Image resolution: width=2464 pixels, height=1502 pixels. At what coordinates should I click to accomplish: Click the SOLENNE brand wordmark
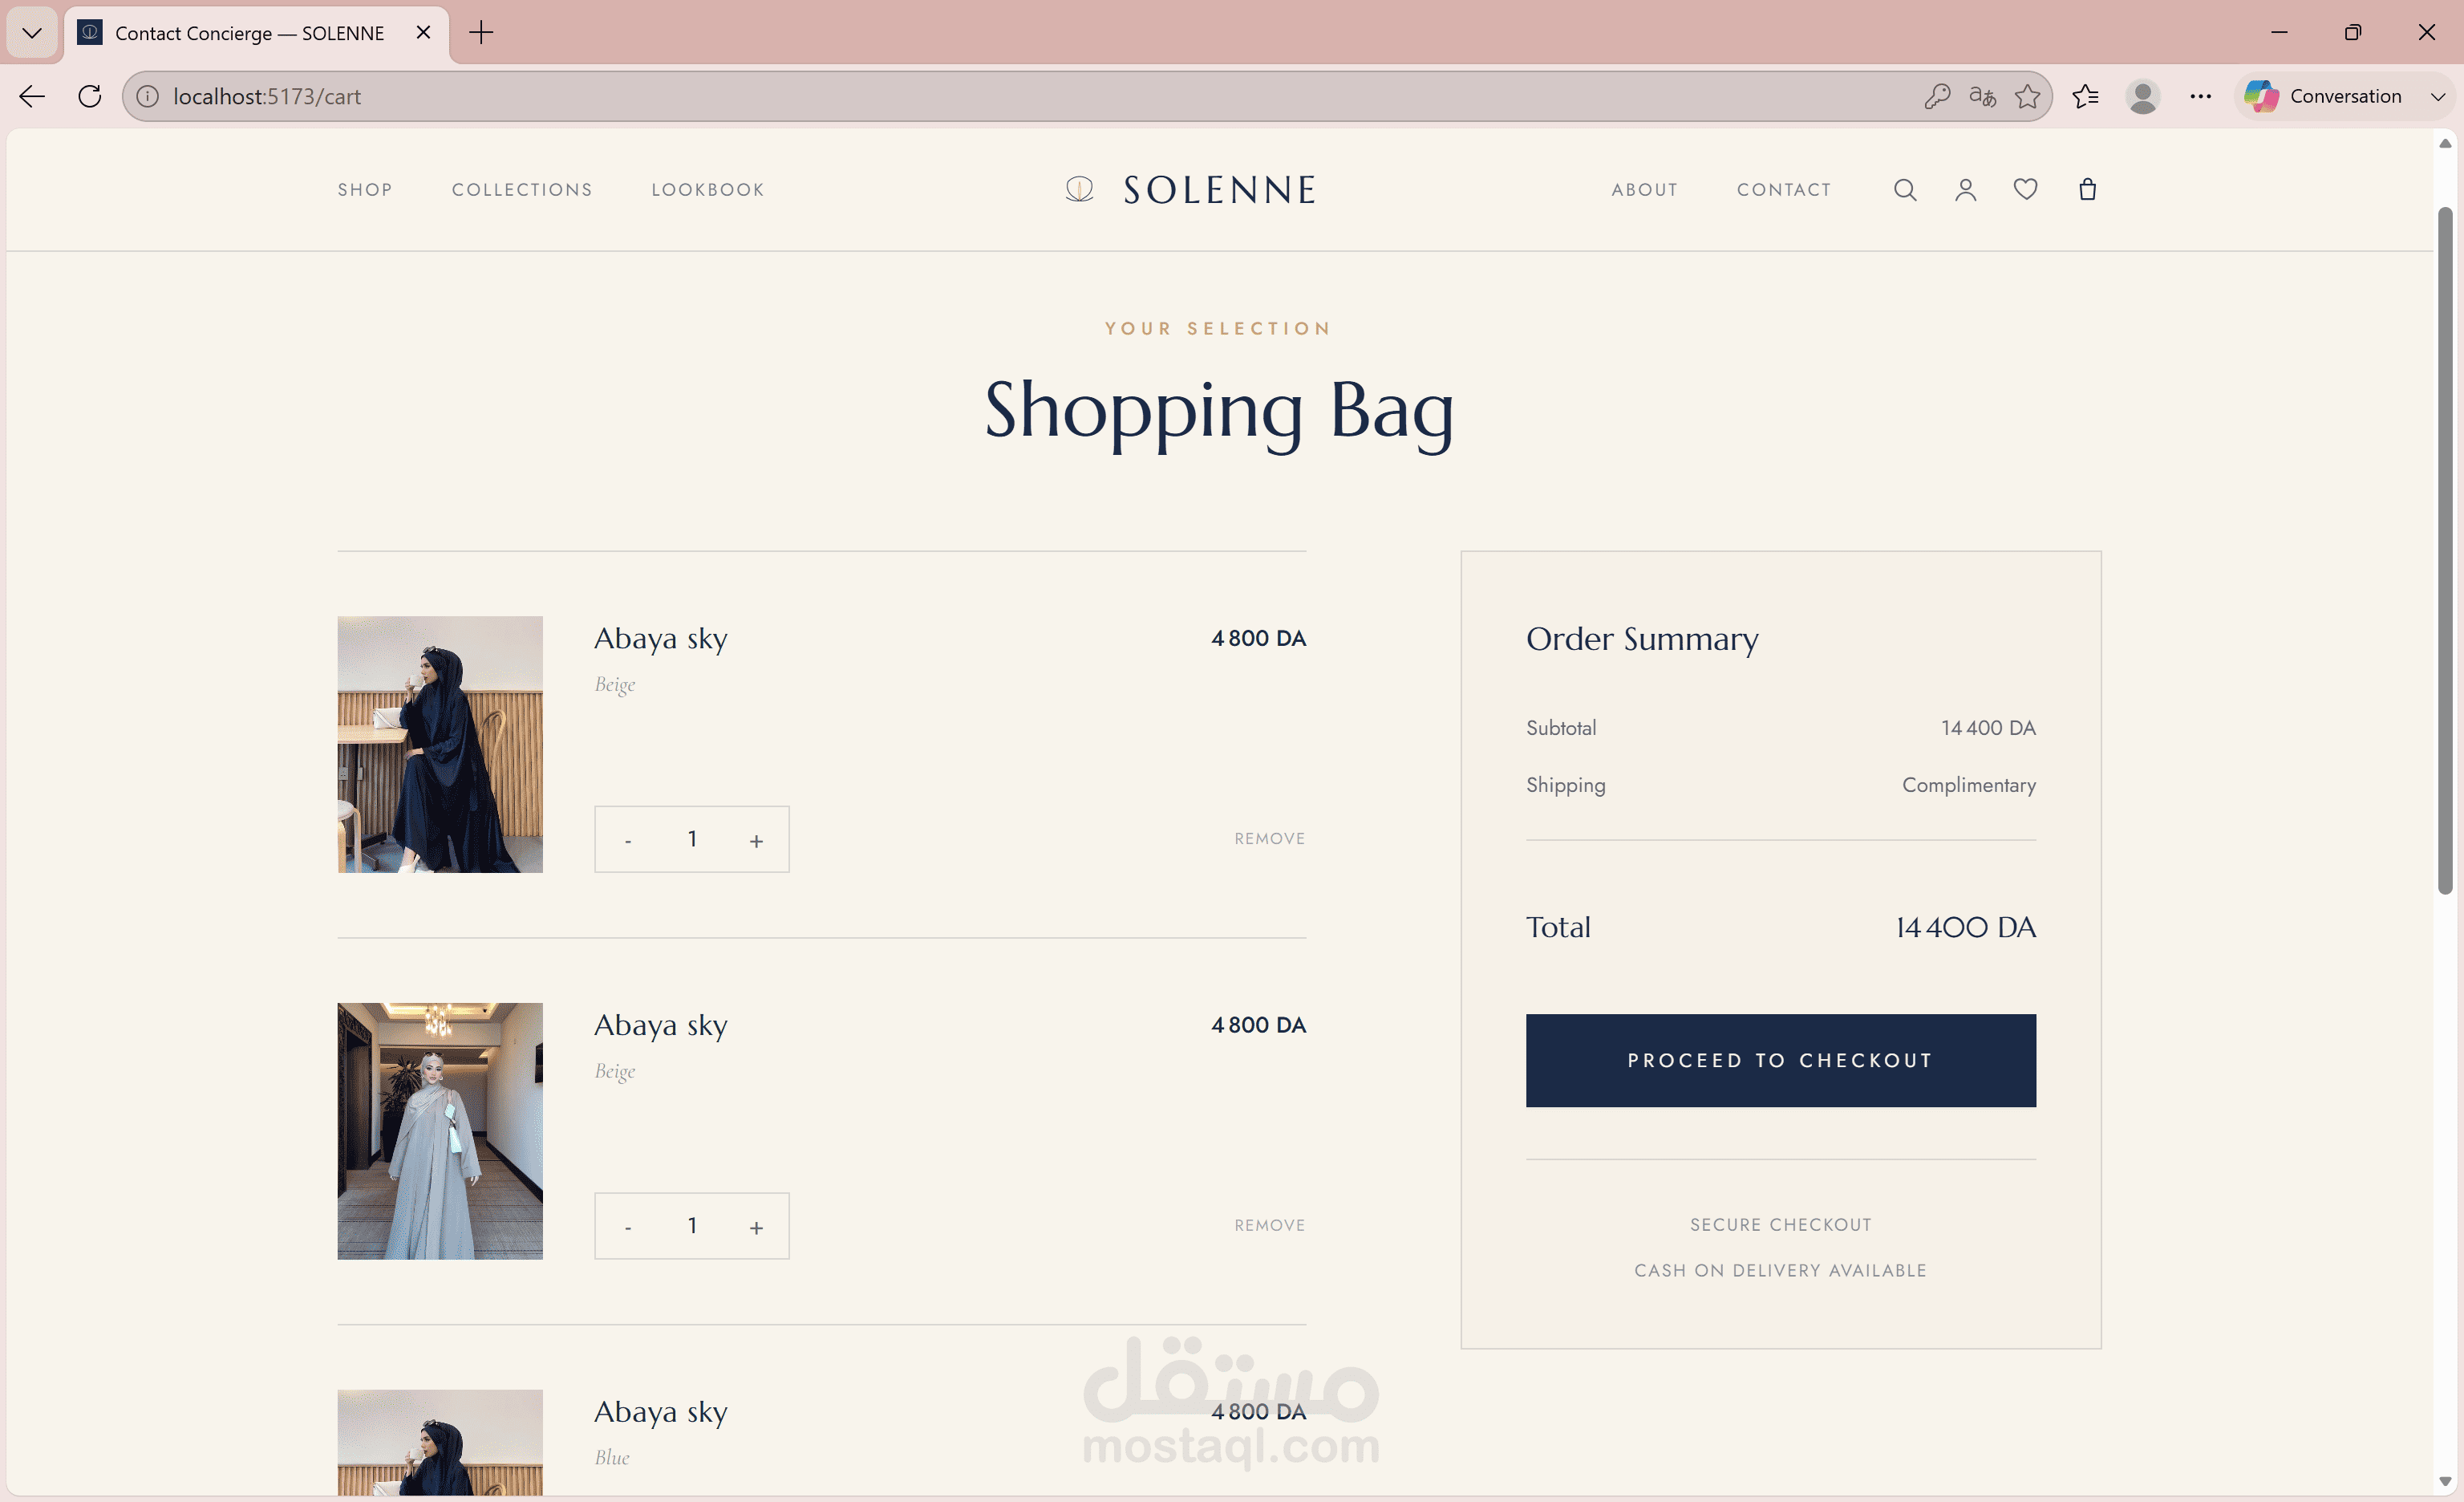(x=1220, y=190)
